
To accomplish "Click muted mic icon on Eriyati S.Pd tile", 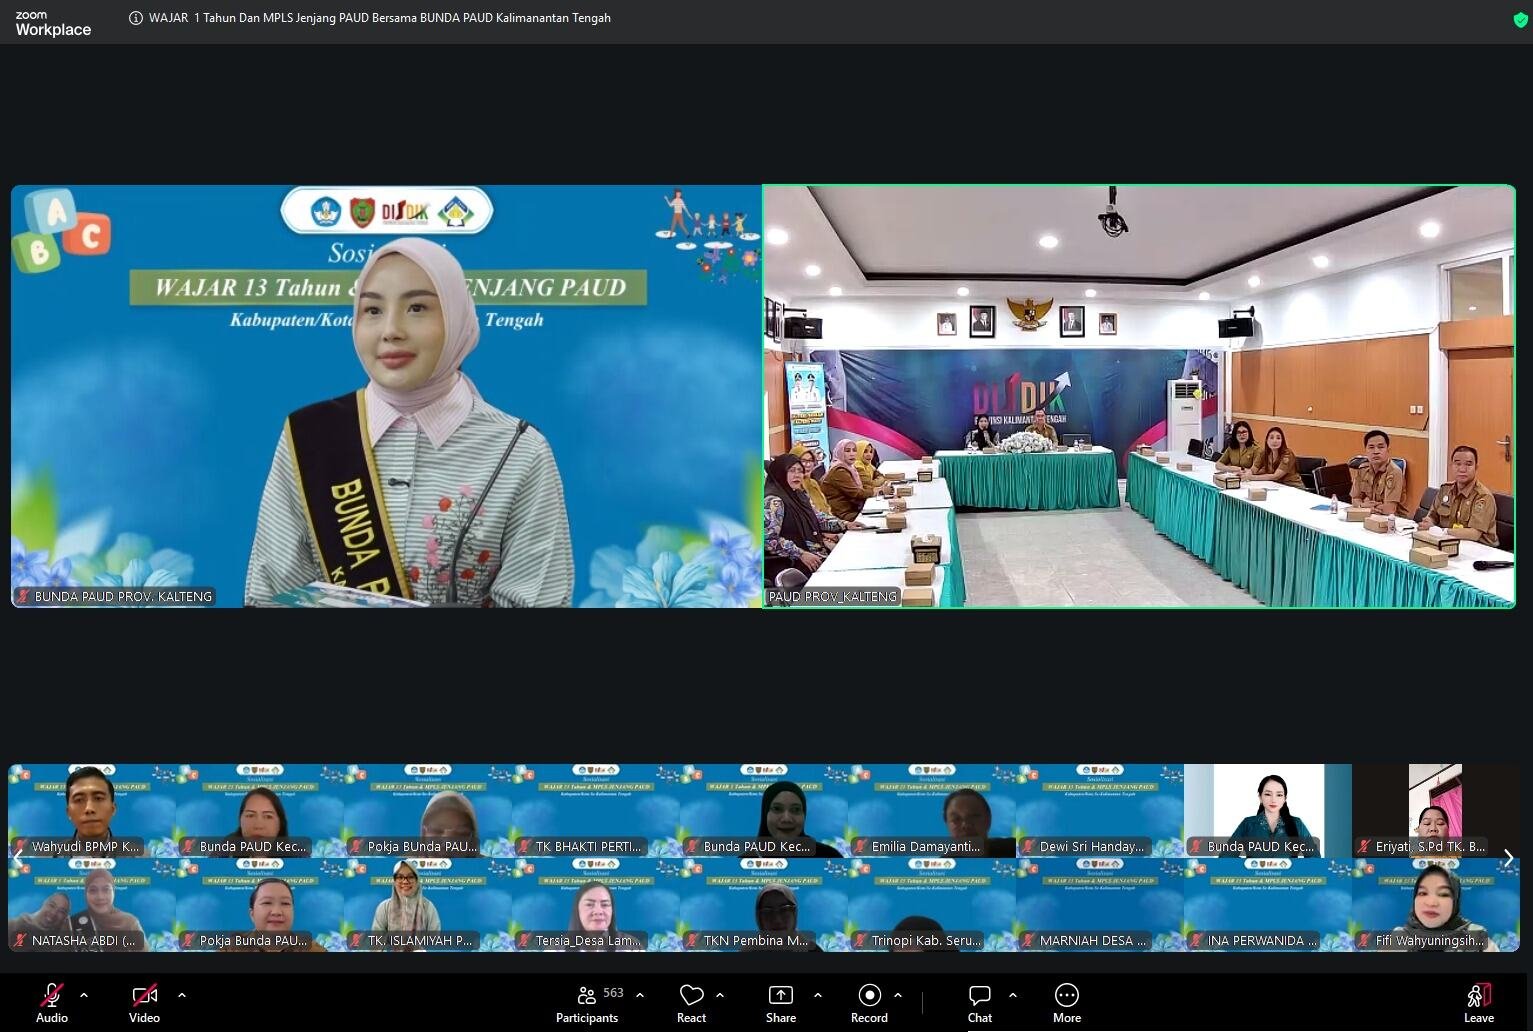I will tap(1364, 847).
